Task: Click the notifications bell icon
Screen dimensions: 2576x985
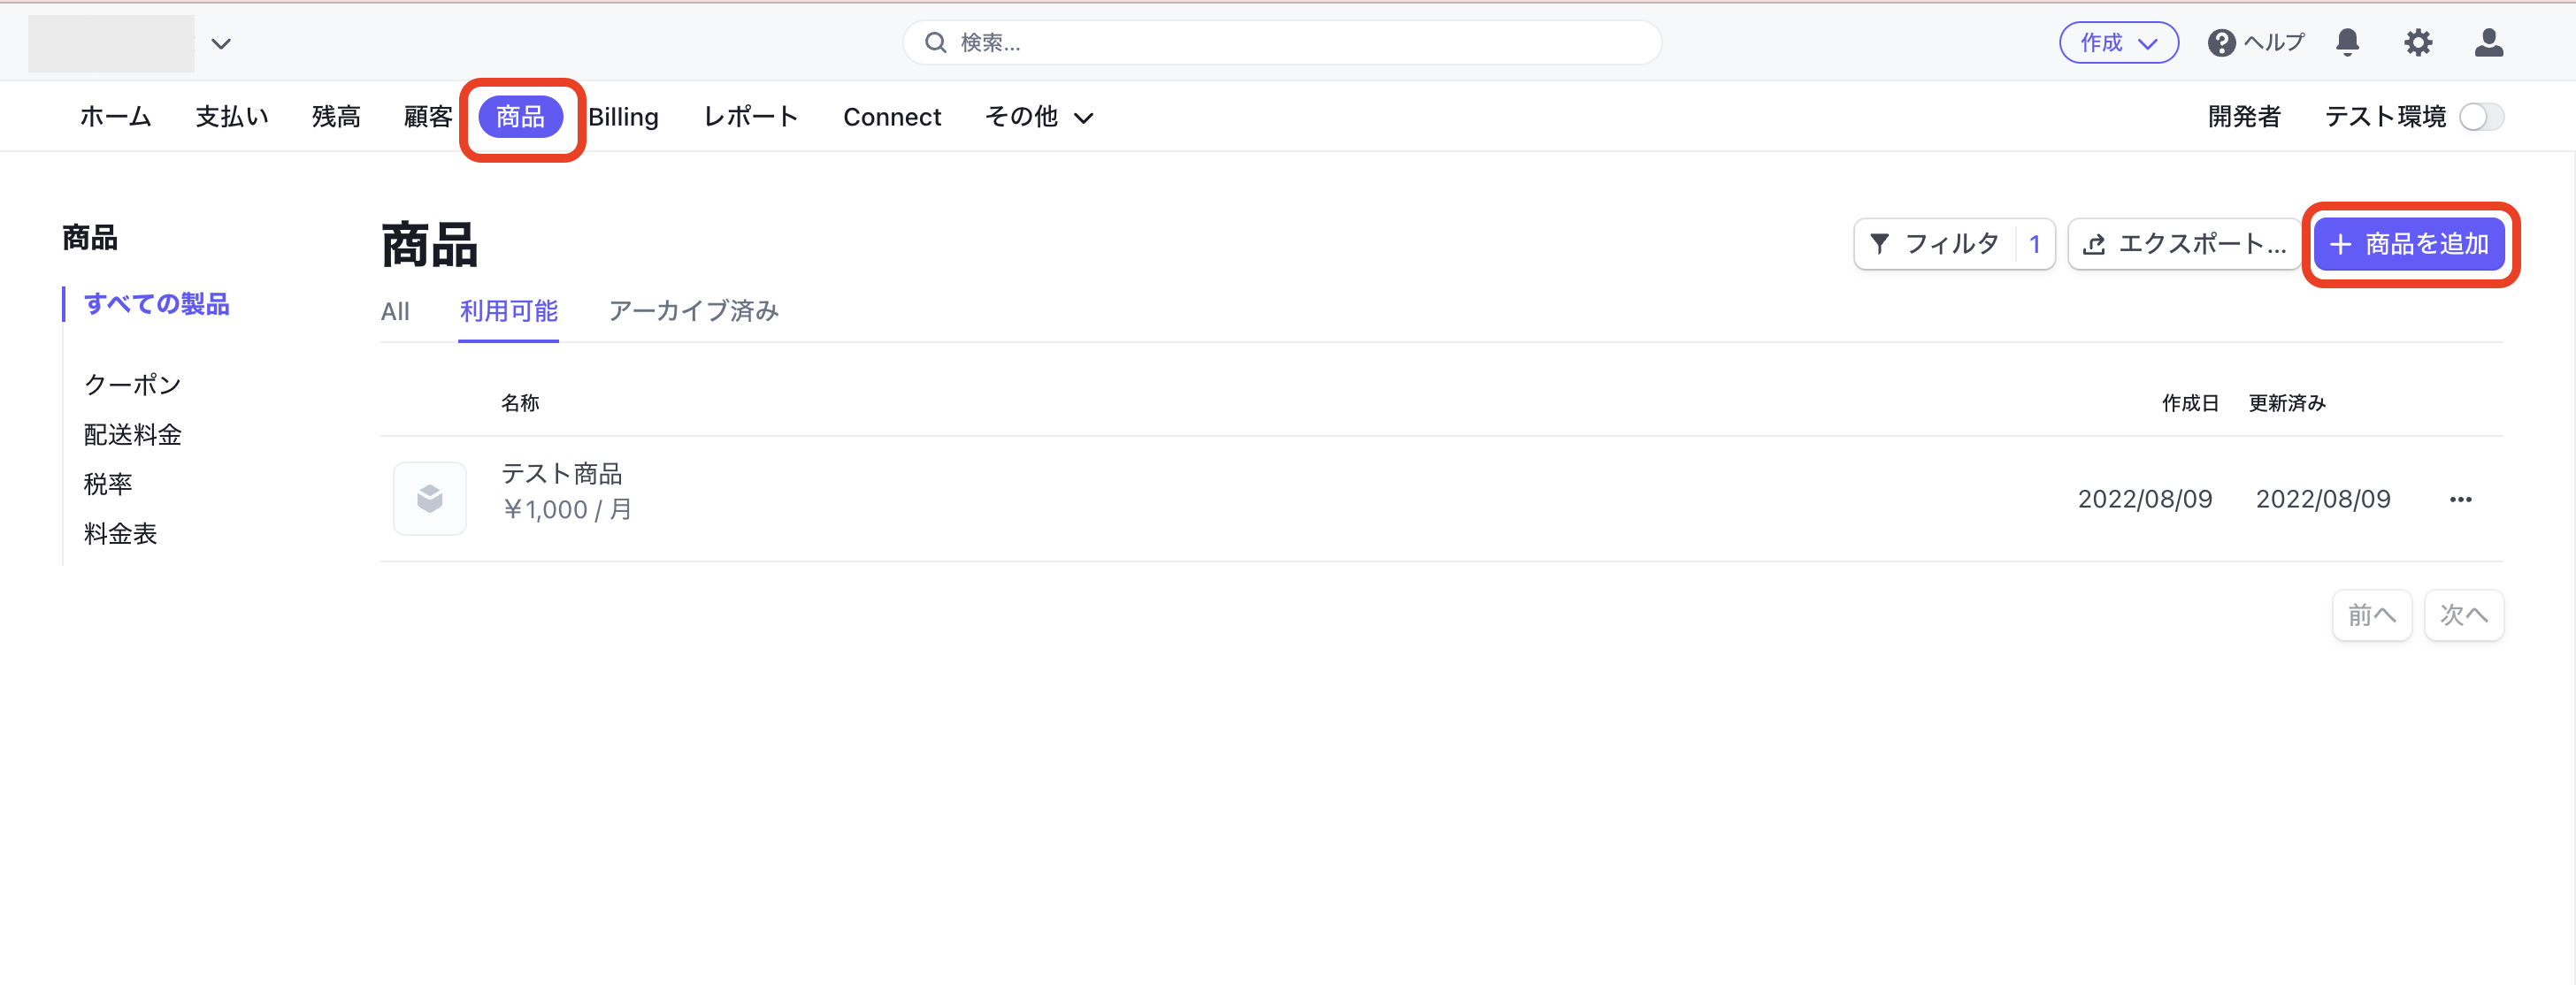Action: point(2347,42)
